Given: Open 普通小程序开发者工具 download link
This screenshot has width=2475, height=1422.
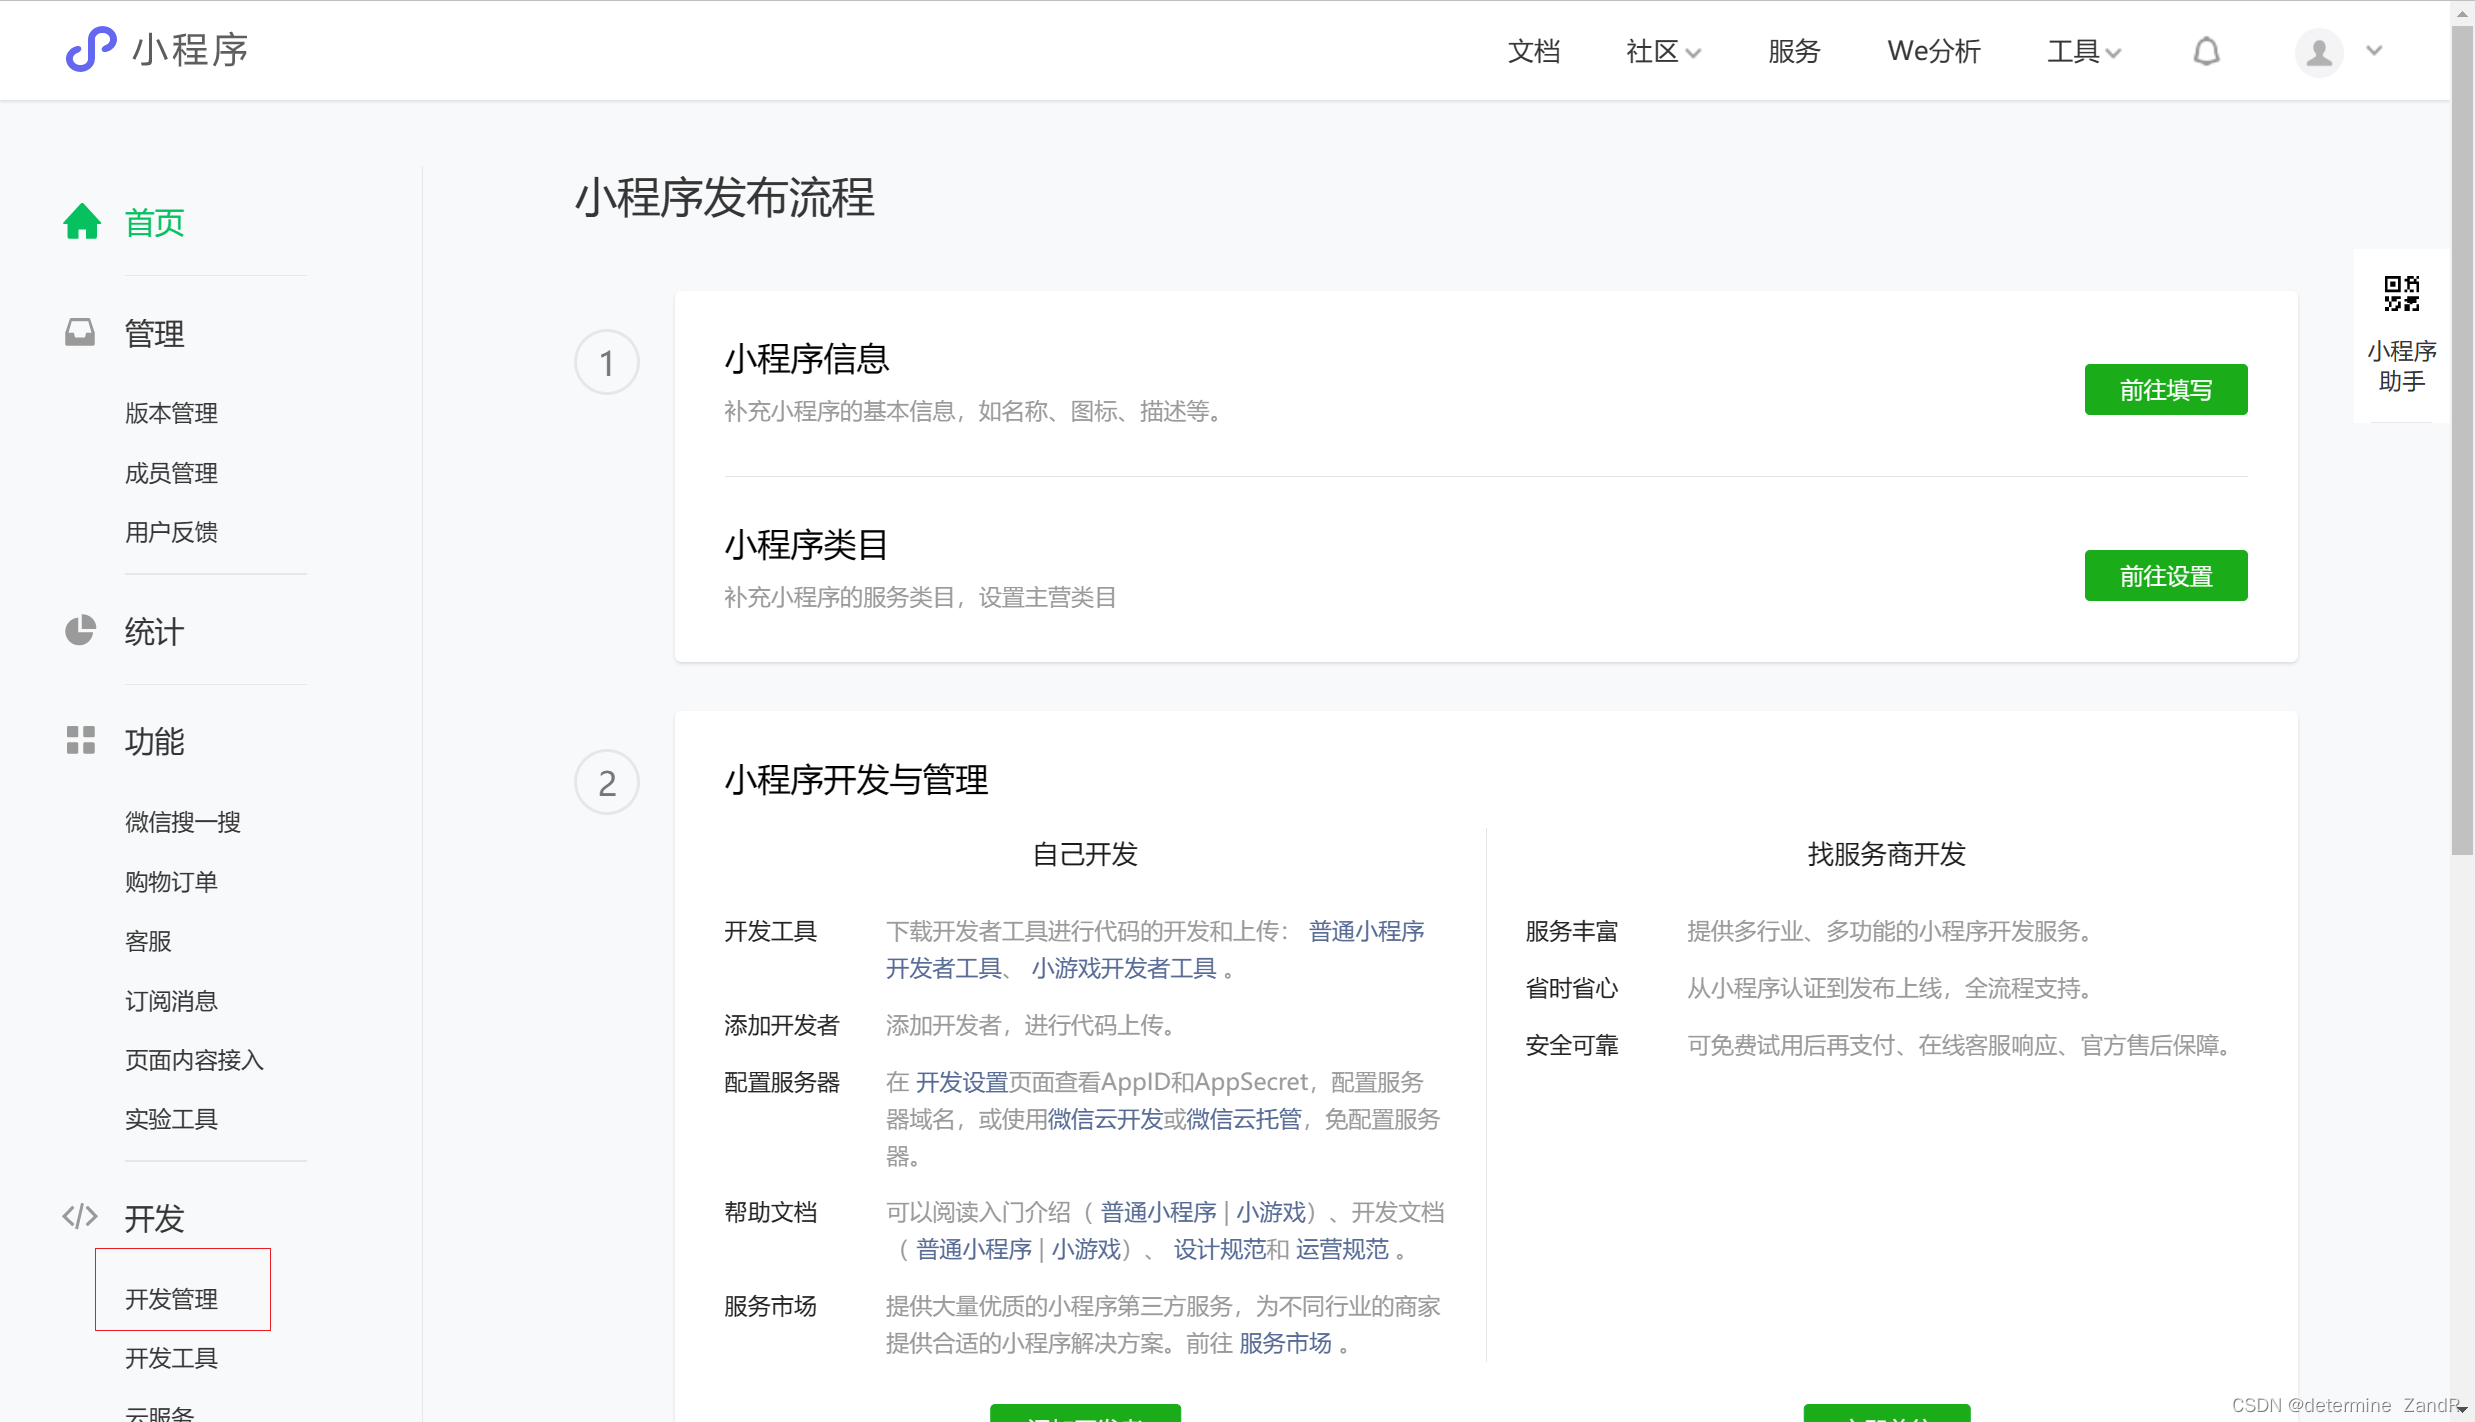Looking at the screenshot, I should [1366, 931].
